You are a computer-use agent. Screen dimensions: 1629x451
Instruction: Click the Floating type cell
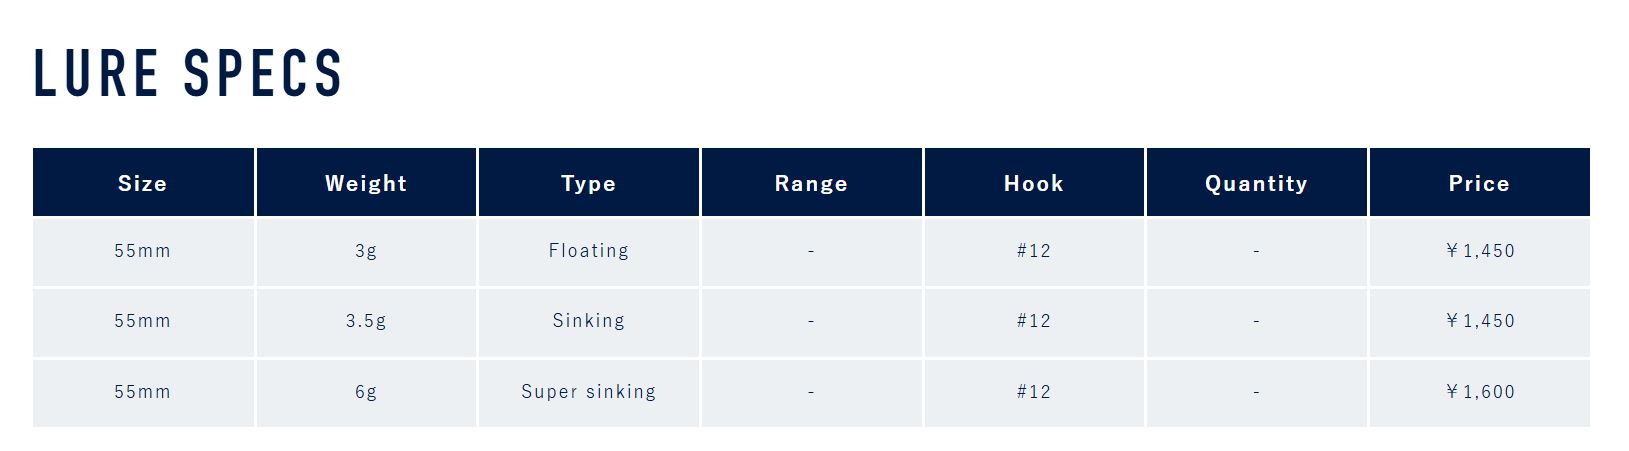point(588,251)
